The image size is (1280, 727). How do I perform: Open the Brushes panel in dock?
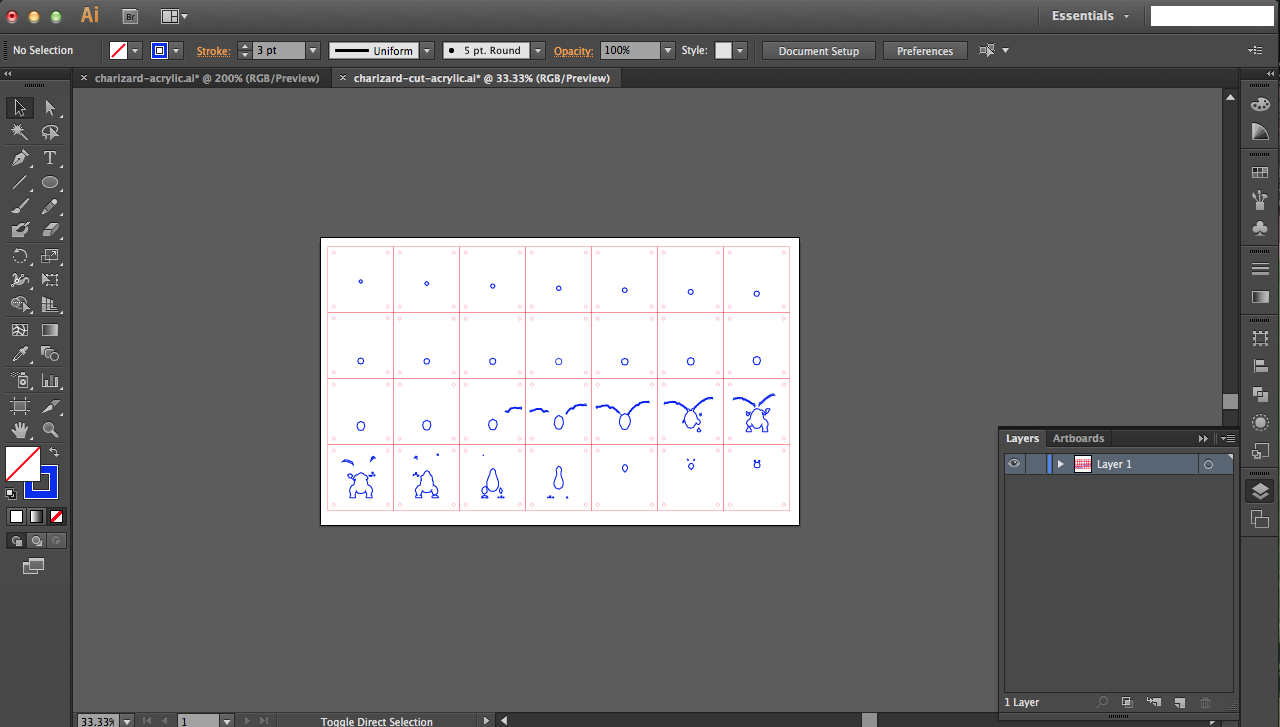tap(1260, 200)
